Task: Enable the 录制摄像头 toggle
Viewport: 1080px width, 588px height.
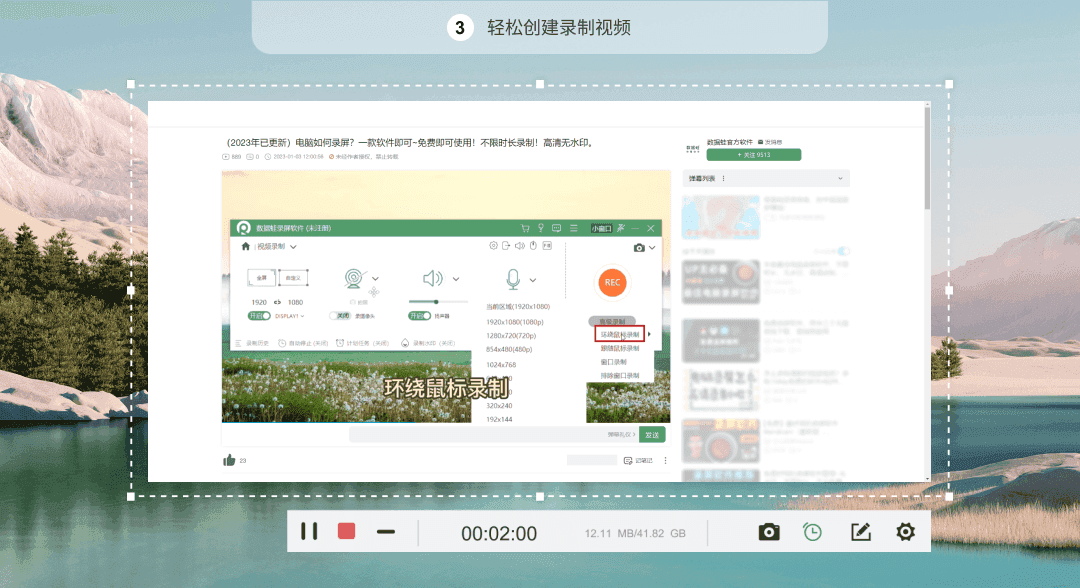Action: [339, 316]
